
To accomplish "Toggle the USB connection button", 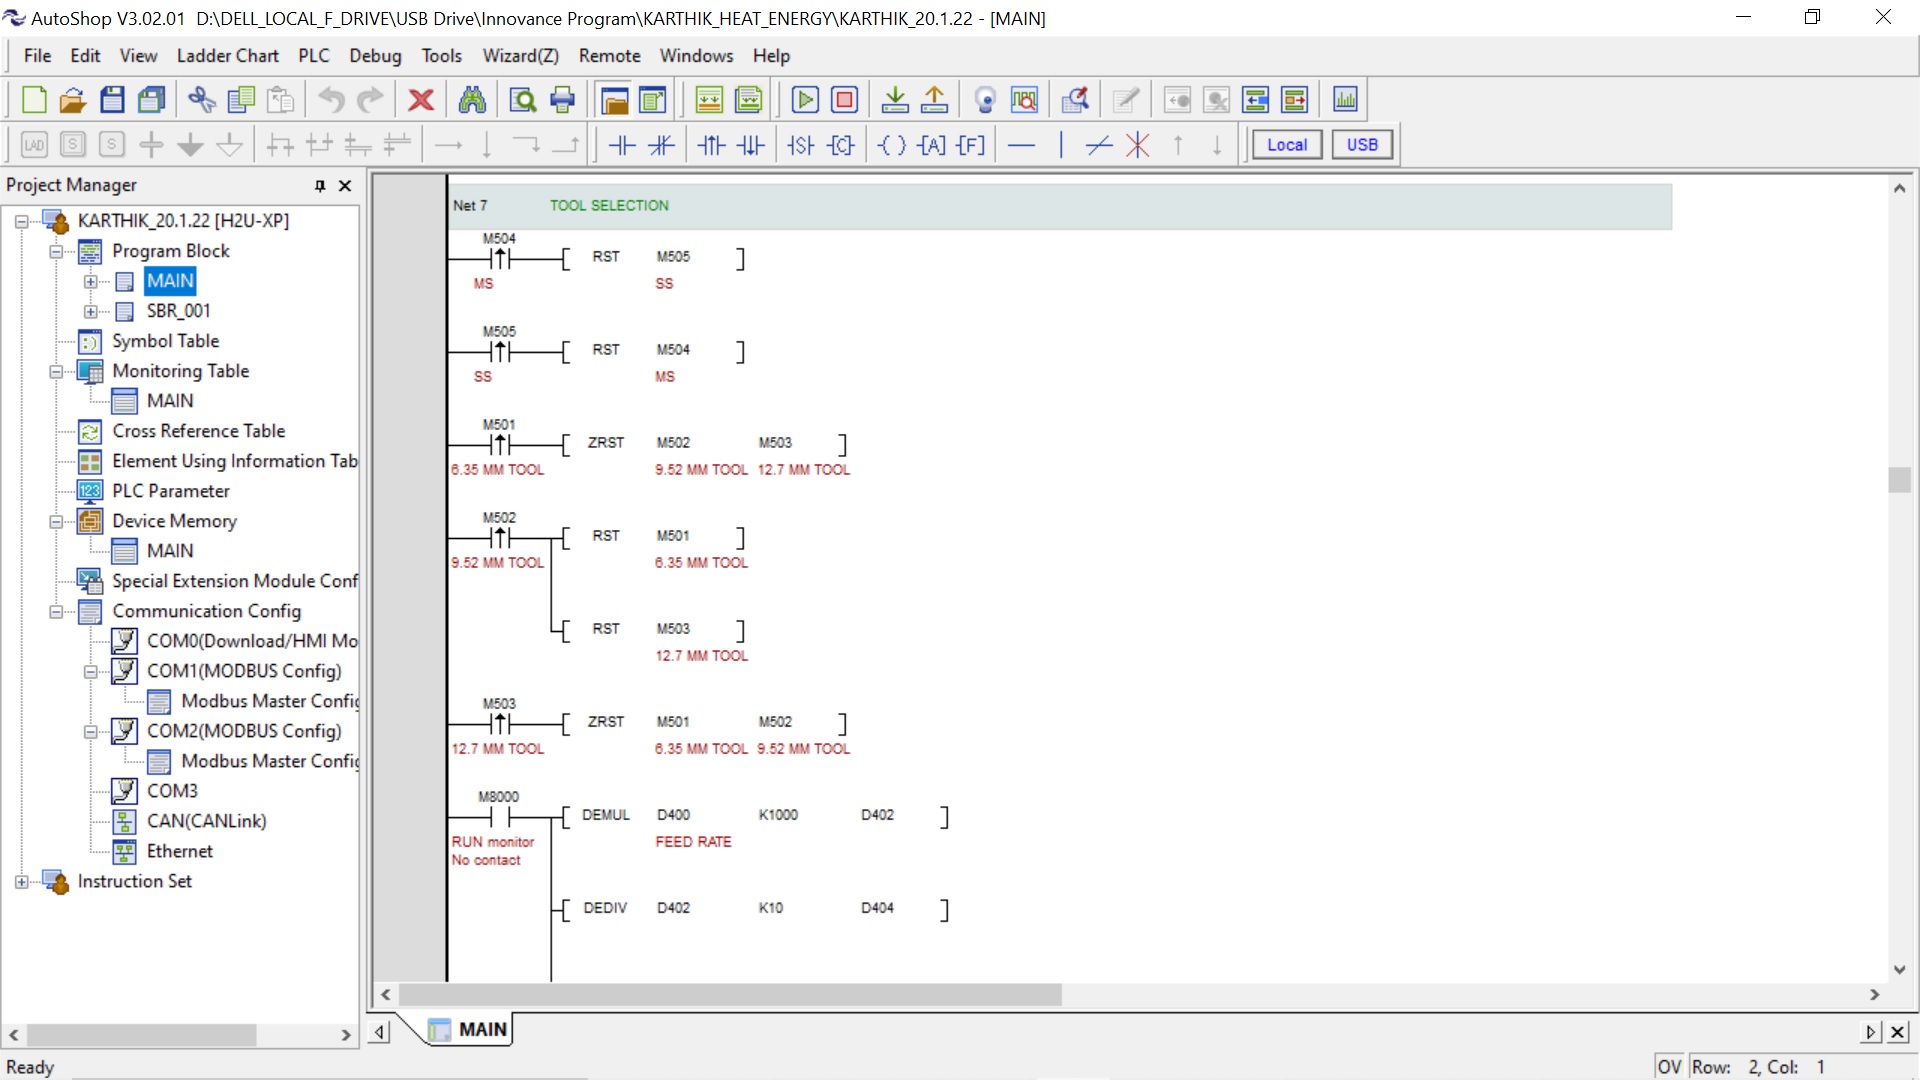I will pos(1361,145).
